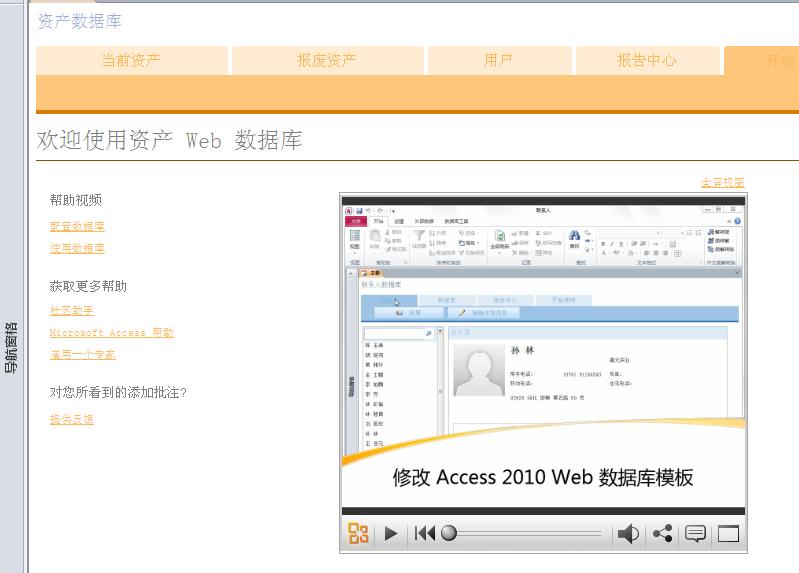Image resolution: width=799 pixels, height=573 pixels.
Task: Click the 社区助手 link
Action: [x=72, y=310]
